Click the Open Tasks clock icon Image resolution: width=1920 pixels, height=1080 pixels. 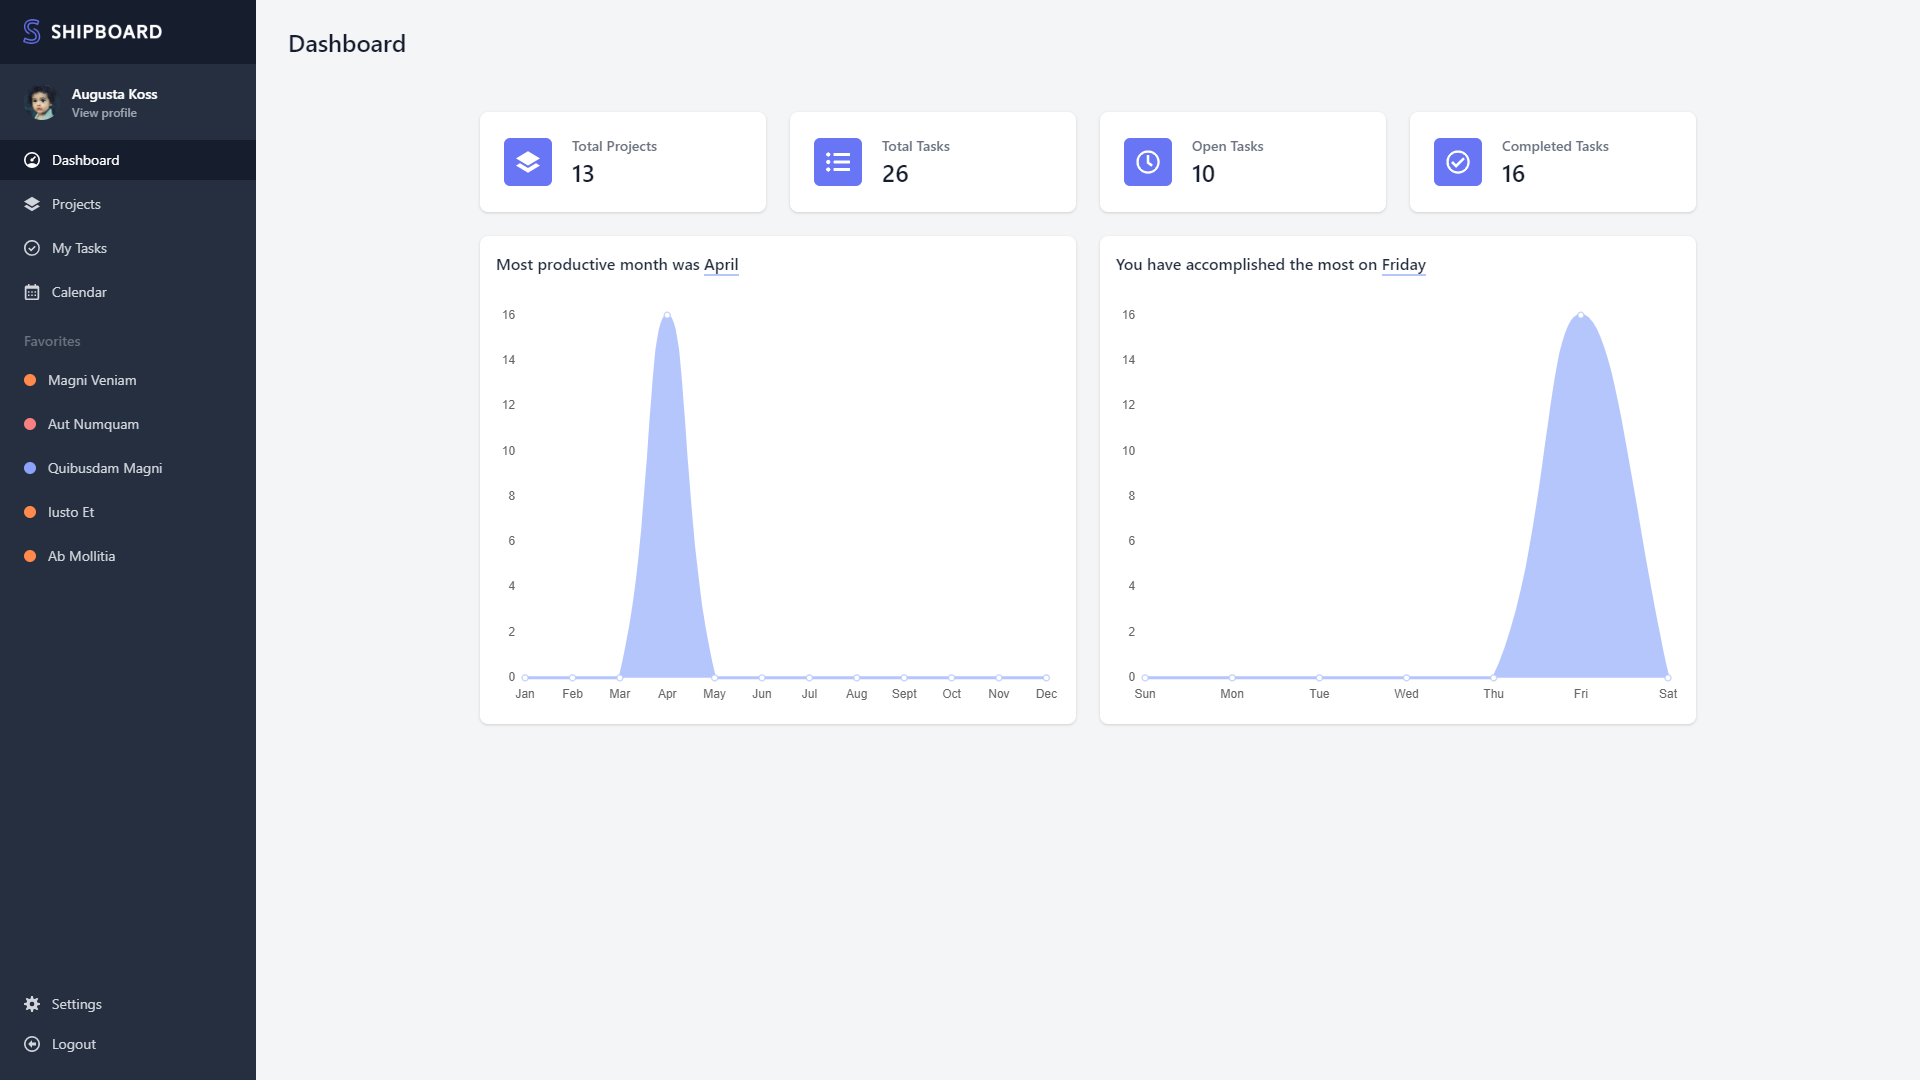[1148, 162]
